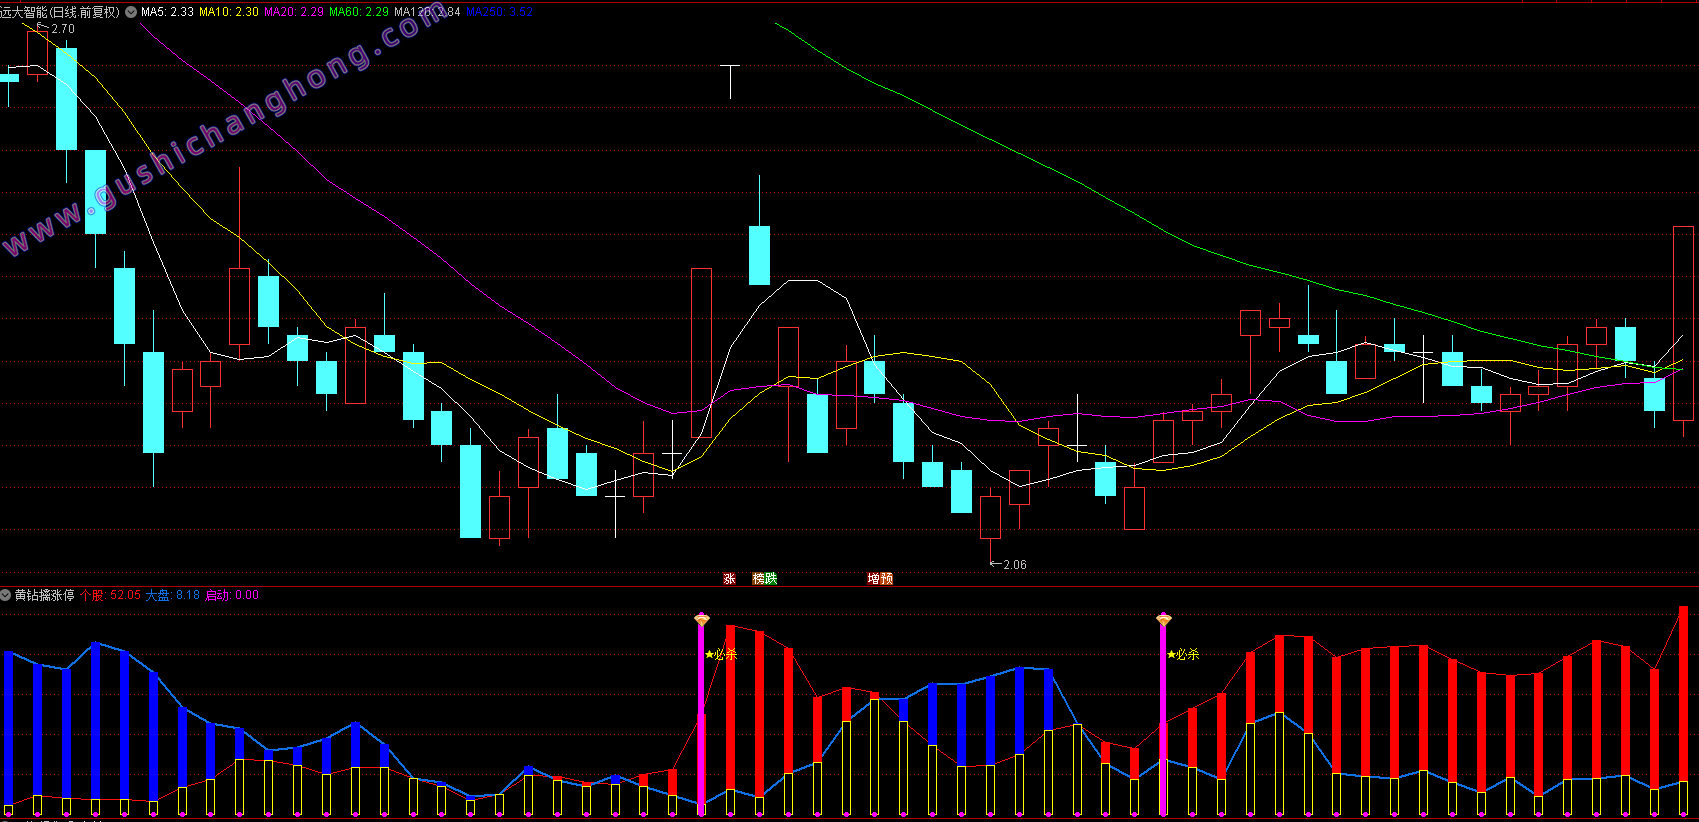
Task: Click the 2.06 low price label
Action: pyautogui.click(x=1015, y=565)
